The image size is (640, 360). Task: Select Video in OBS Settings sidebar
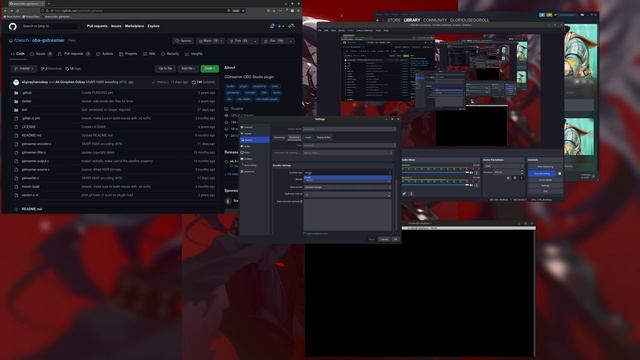coord(254,153)
